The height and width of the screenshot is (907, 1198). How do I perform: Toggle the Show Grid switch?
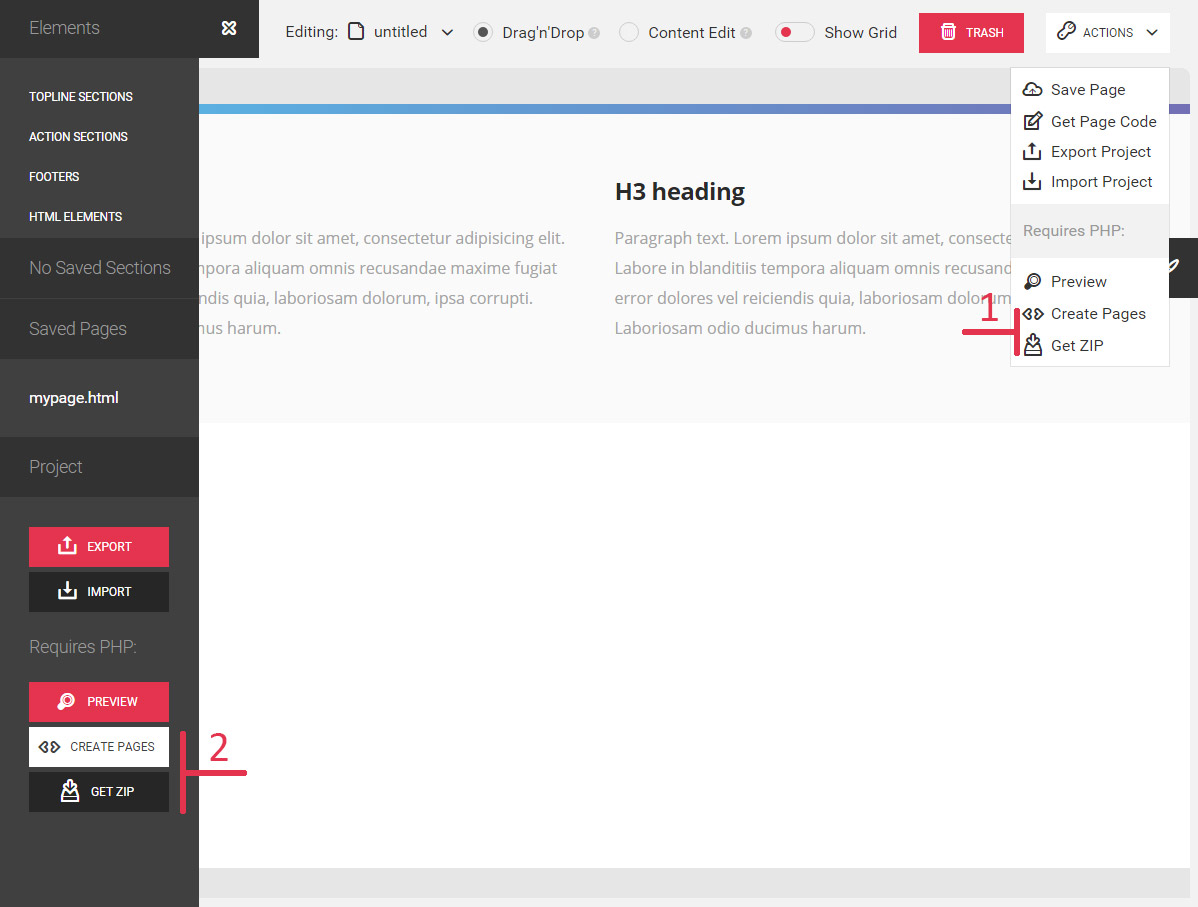pos(794,32)
